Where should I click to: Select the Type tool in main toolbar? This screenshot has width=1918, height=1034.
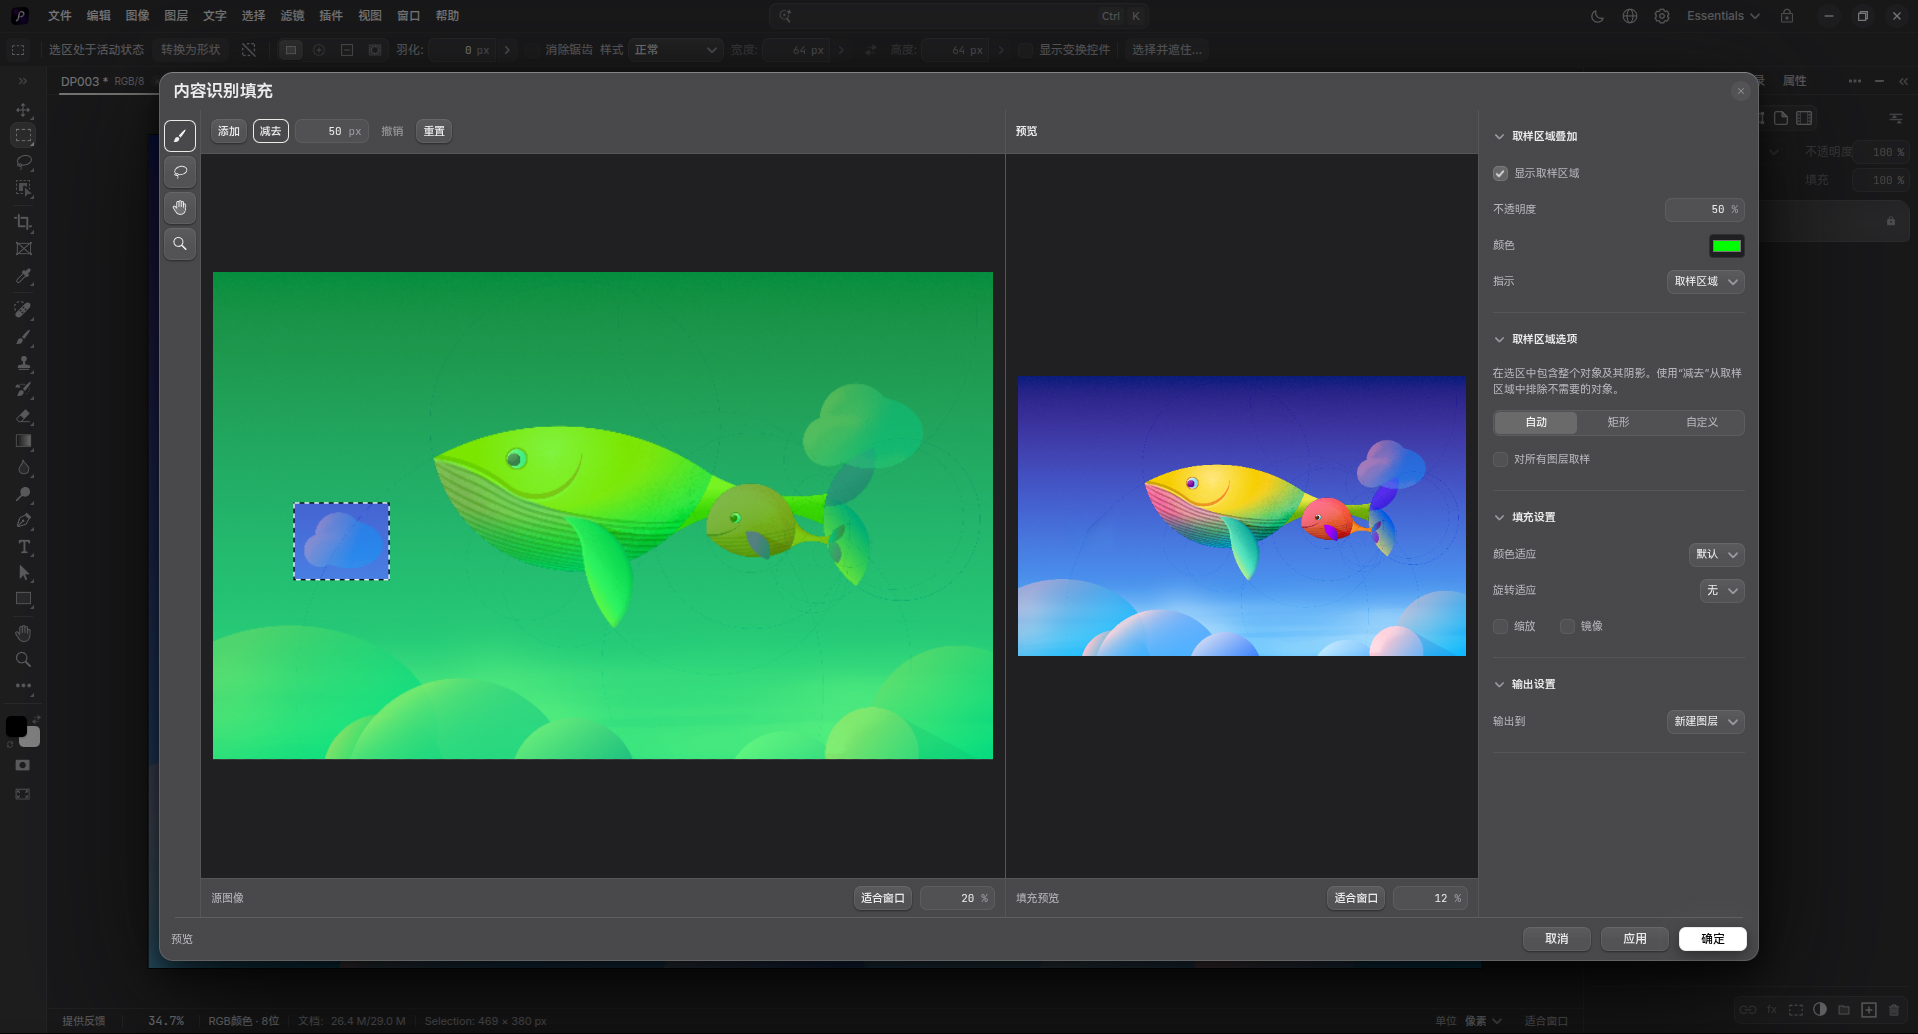(x=24, y=547)
